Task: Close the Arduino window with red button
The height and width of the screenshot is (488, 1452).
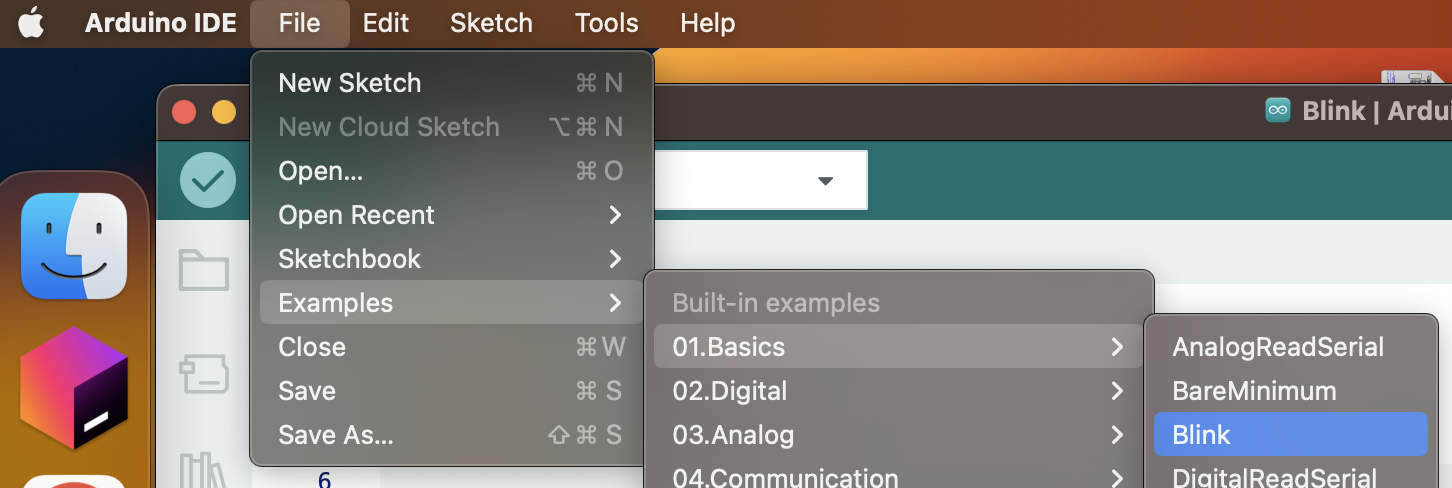Action: click(184, 112)
